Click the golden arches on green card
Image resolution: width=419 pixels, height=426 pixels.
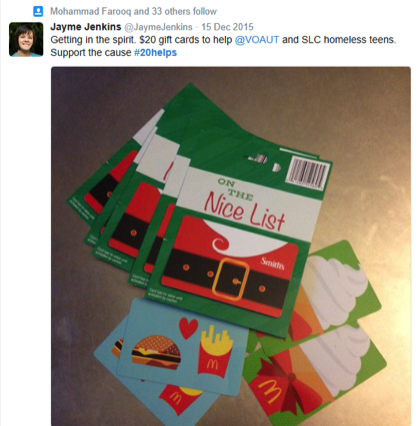click(269, 391)
